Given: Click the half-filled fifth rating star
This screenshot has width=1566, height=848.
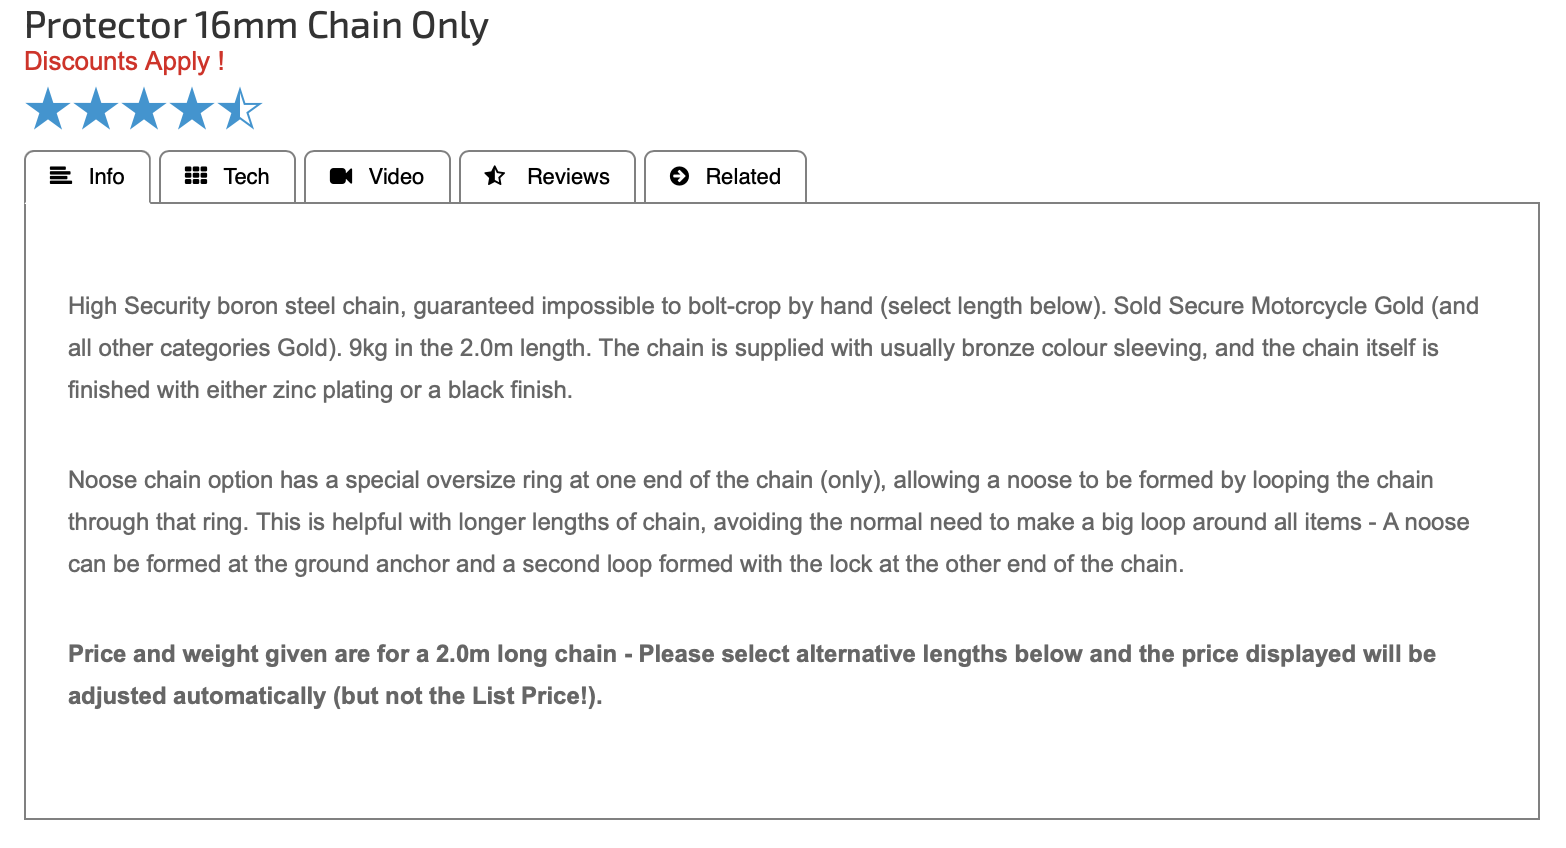Looking at the screenshot, I should 240,109.
